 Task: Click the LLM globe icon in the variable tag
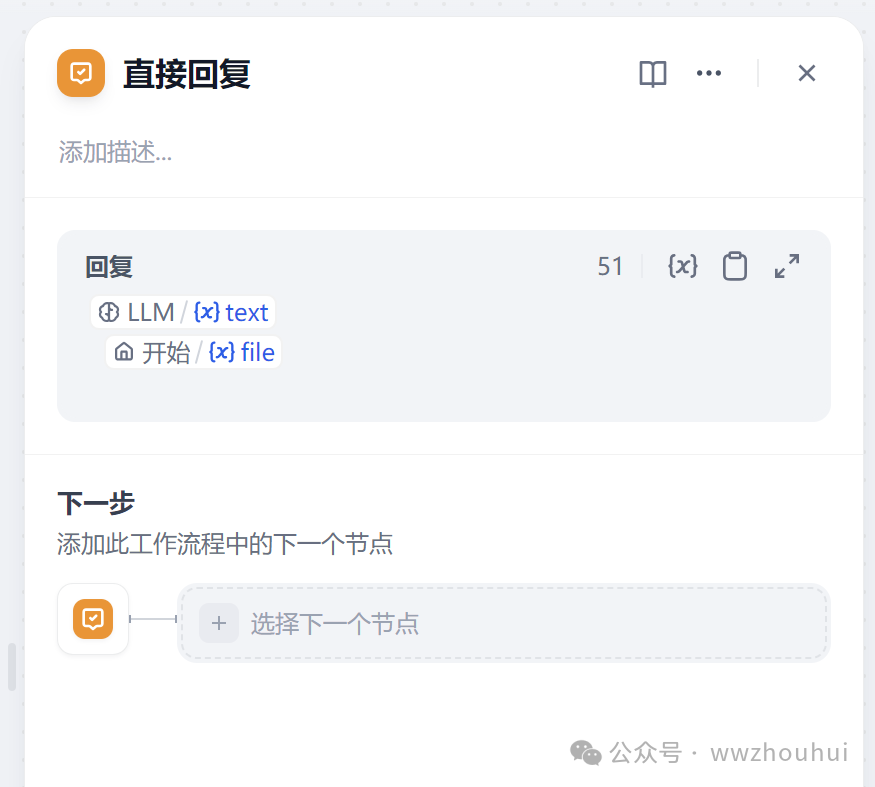coord(108,312)
